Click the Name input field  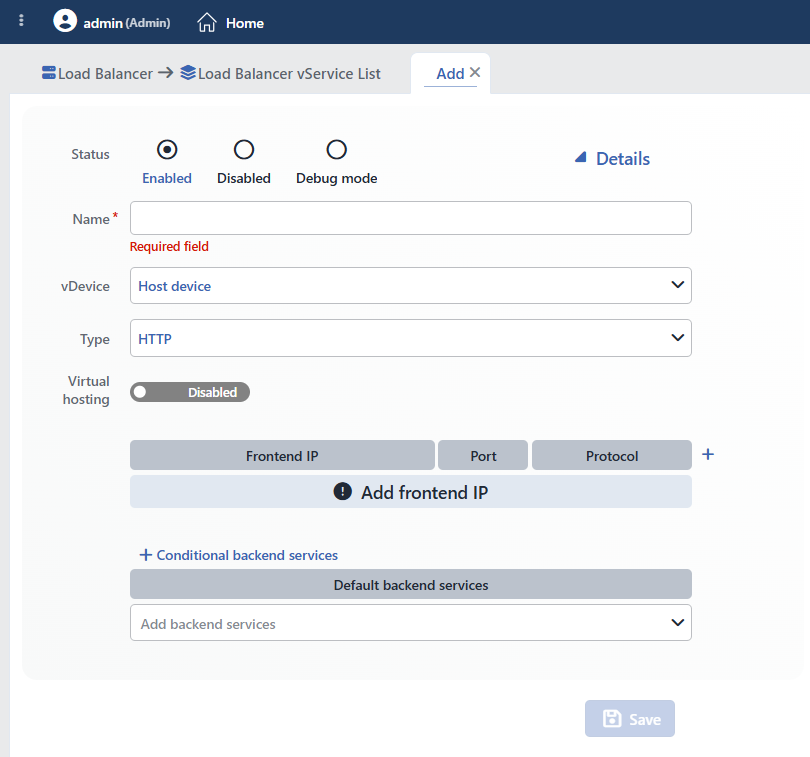click(411, 218)
